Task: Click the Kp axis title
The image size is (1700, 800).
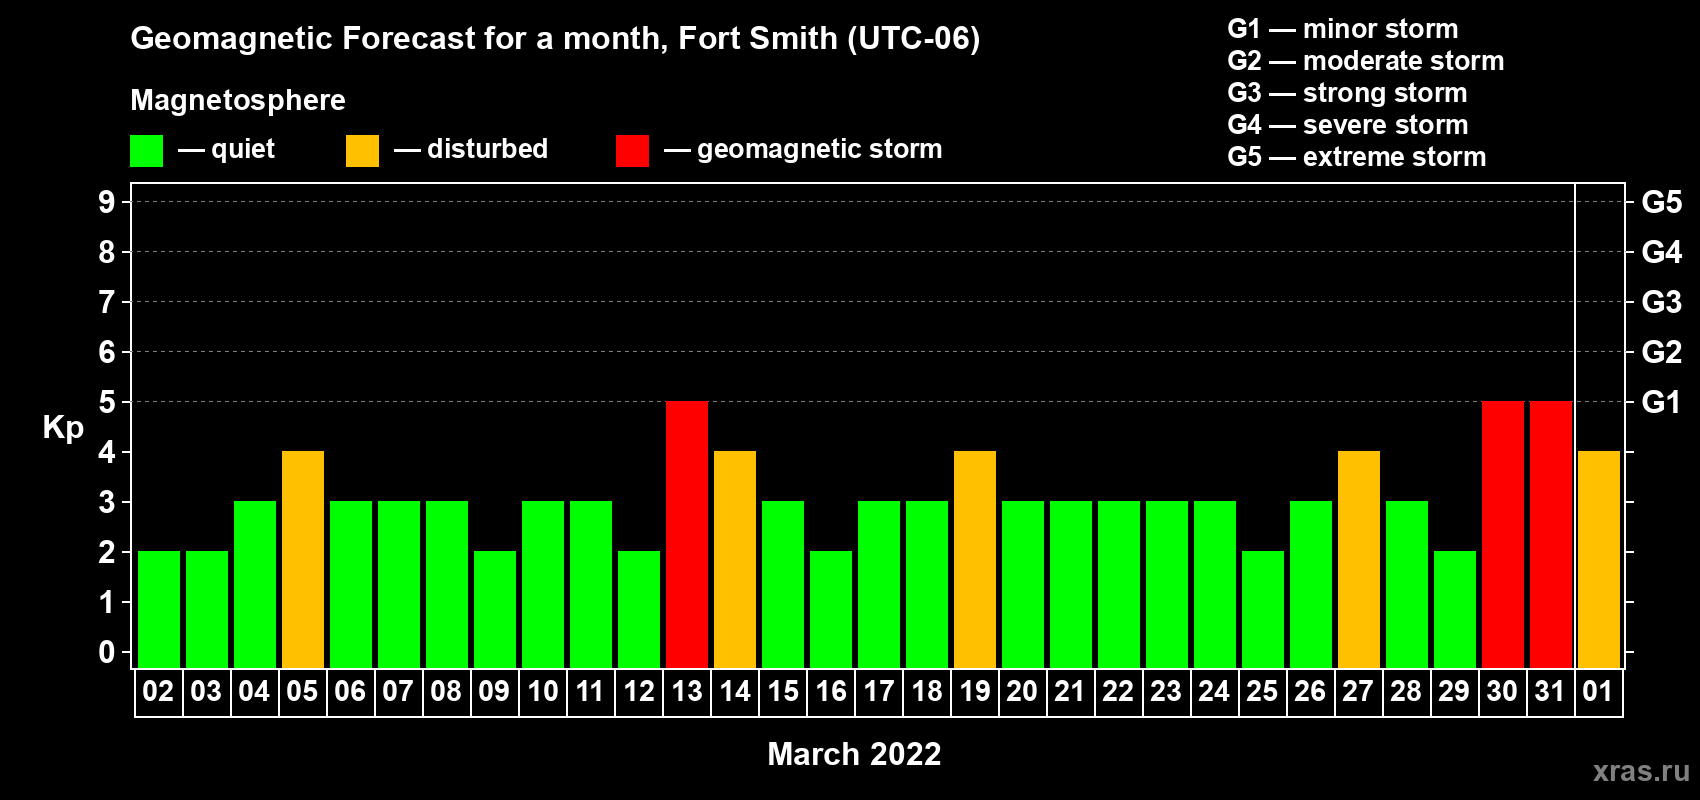Action: coord(63,428)
